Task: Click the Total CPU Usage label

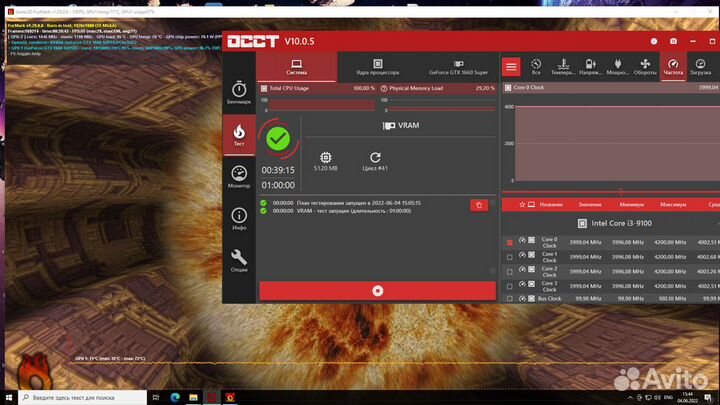Action: click(289, 88)
